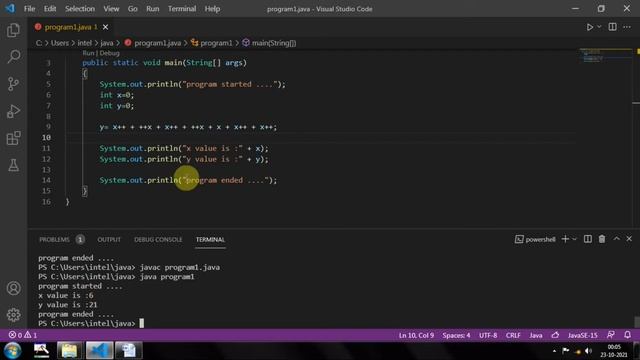The image size is (640, 360).
Task: Open the Windows Start button
Action: click(x=12, y=350)
